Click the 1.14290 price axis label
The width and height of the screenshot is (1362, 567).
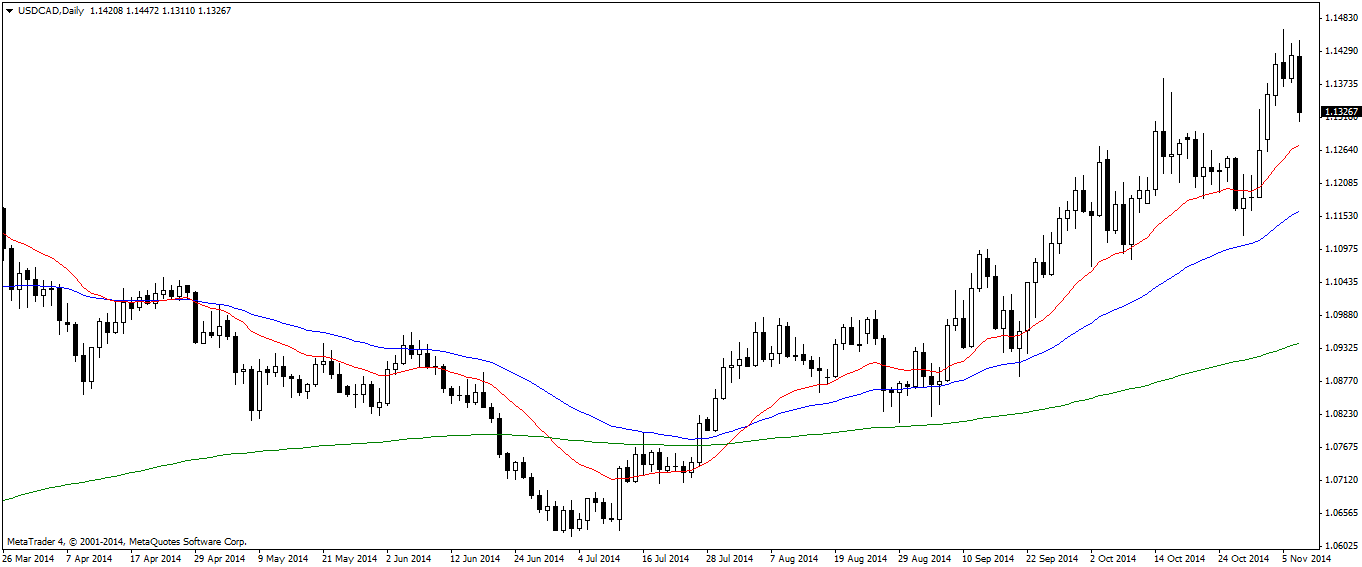point(1340,51)
